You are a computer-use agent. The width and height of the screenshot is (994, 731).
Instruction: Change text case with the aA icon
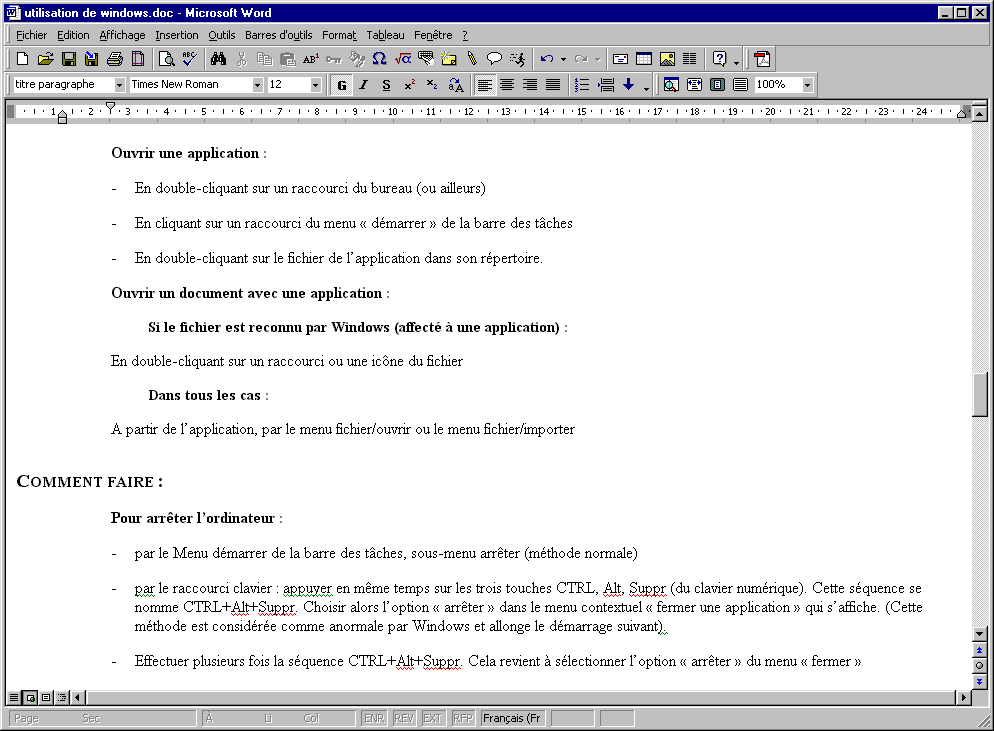pyautogui.click(x=456, y=85)
